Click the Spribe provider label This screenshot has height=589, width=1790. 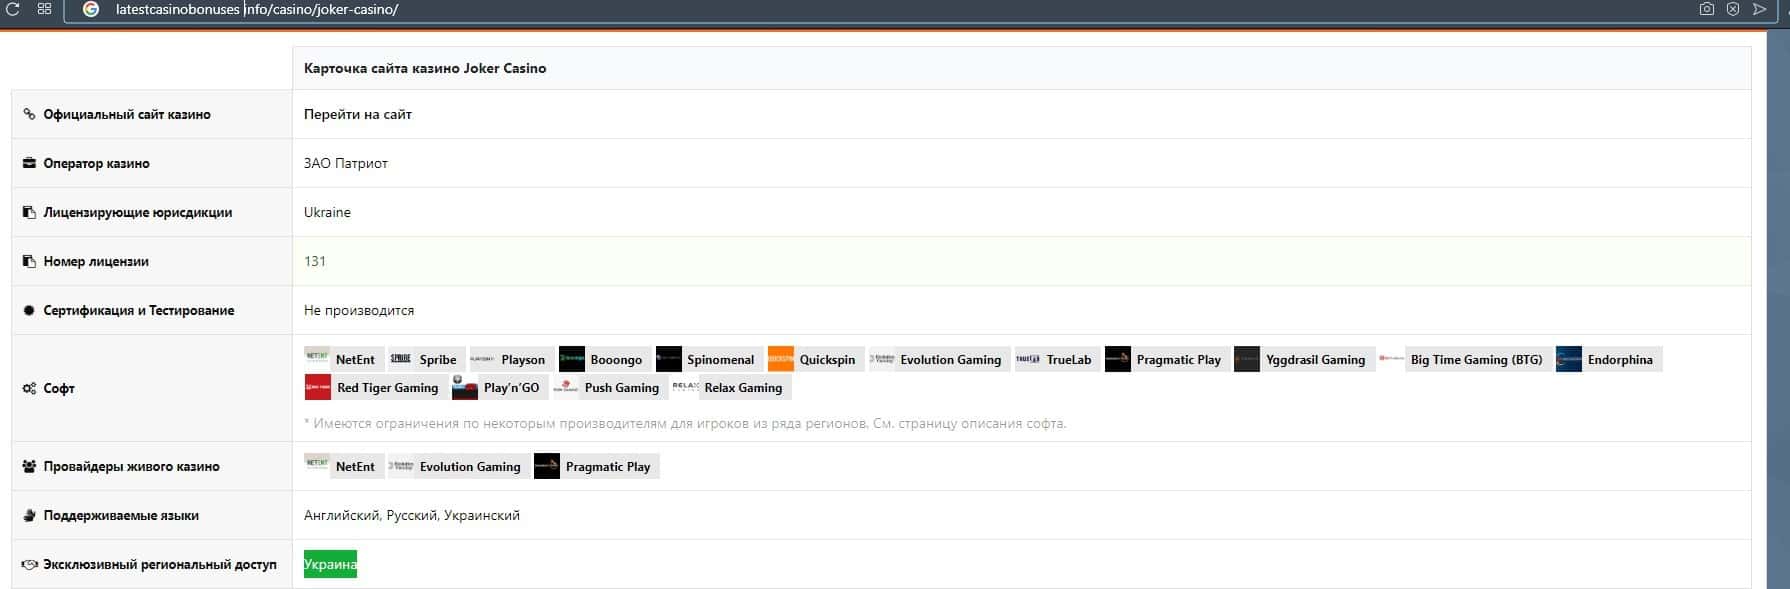pos(438,360)
